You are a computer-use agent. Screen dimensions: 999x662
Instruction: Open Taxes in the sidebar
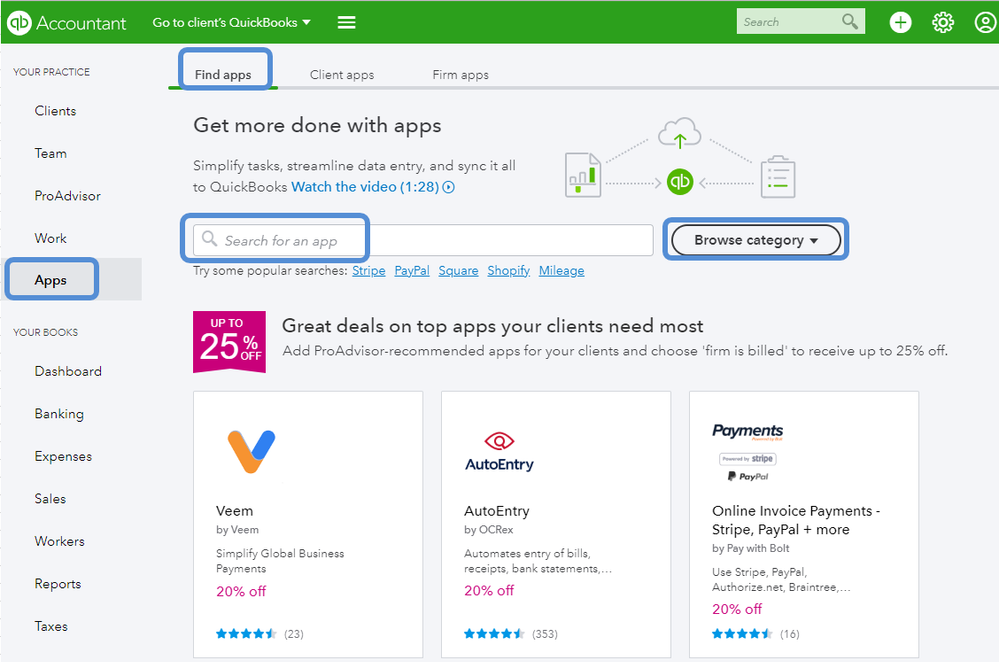pos(51,626)
